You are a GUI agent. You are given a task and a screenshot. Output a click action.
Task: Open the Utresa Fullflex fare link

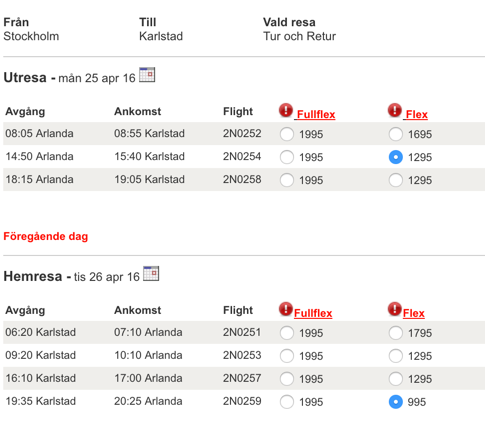[x=316, y=114]
